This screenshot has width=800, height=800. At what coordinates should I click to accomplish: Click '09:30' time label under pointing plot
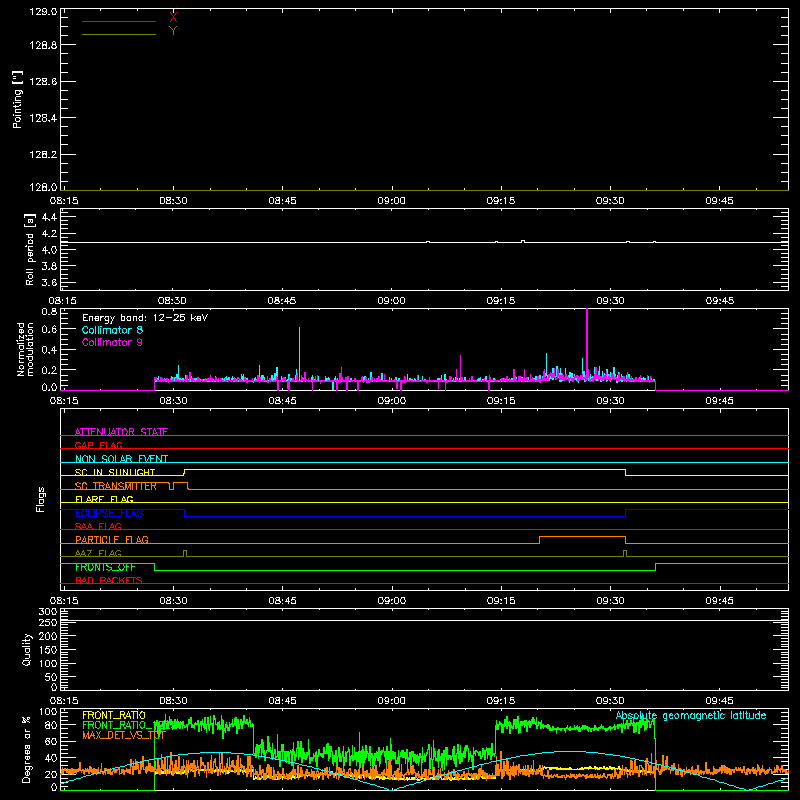point(610,201)
